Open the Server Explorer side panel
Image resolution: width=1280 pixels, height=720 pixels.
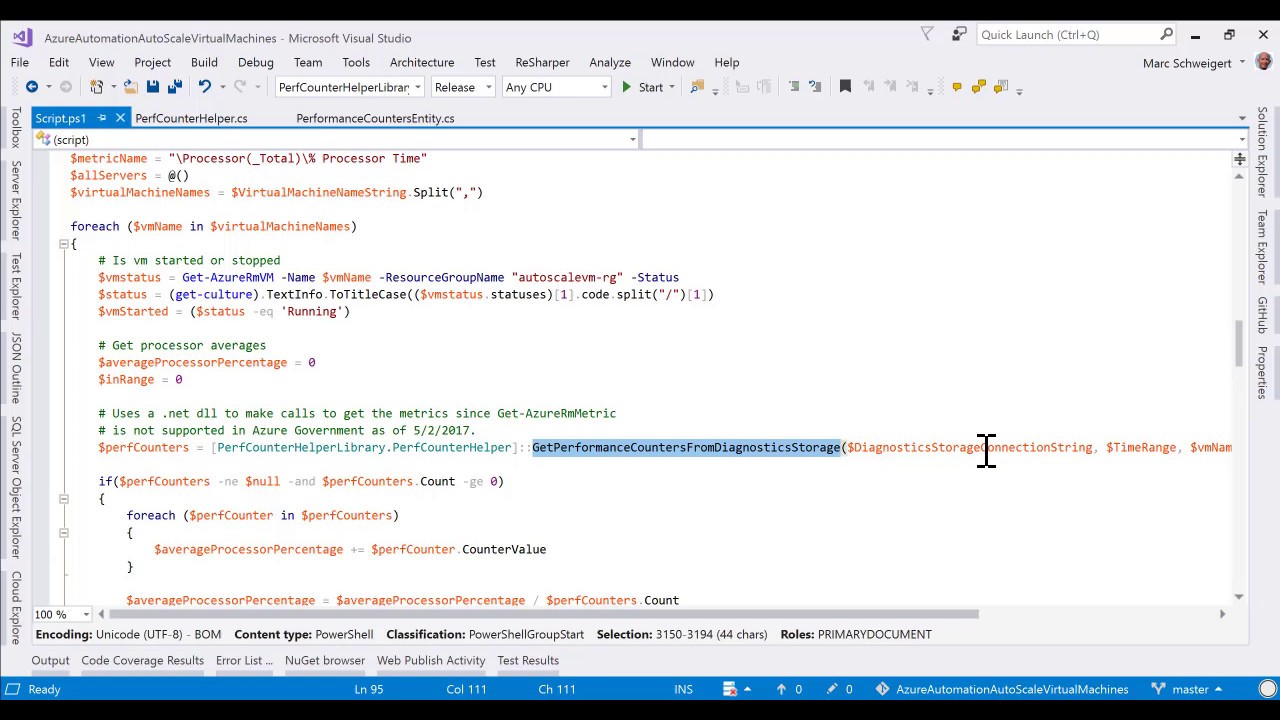16,199
